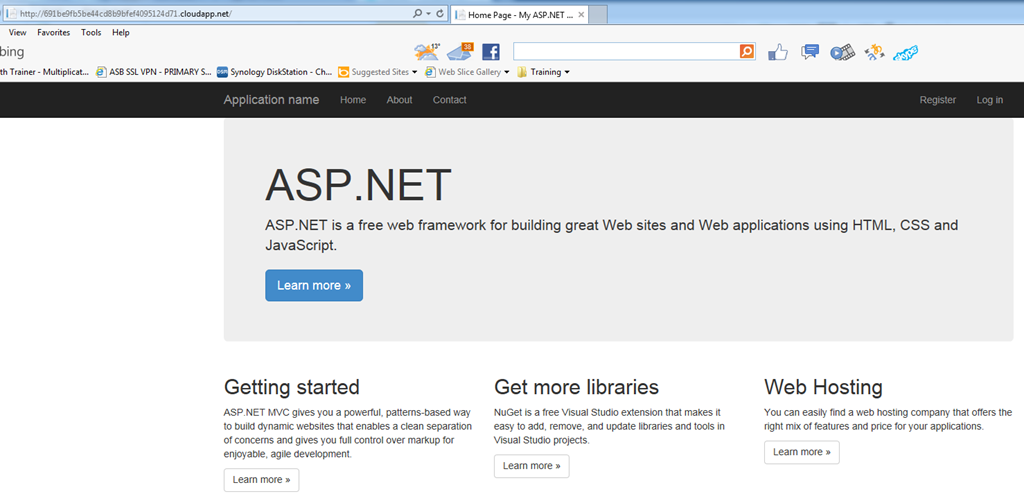Open a new blank tab

coord(598,14)
